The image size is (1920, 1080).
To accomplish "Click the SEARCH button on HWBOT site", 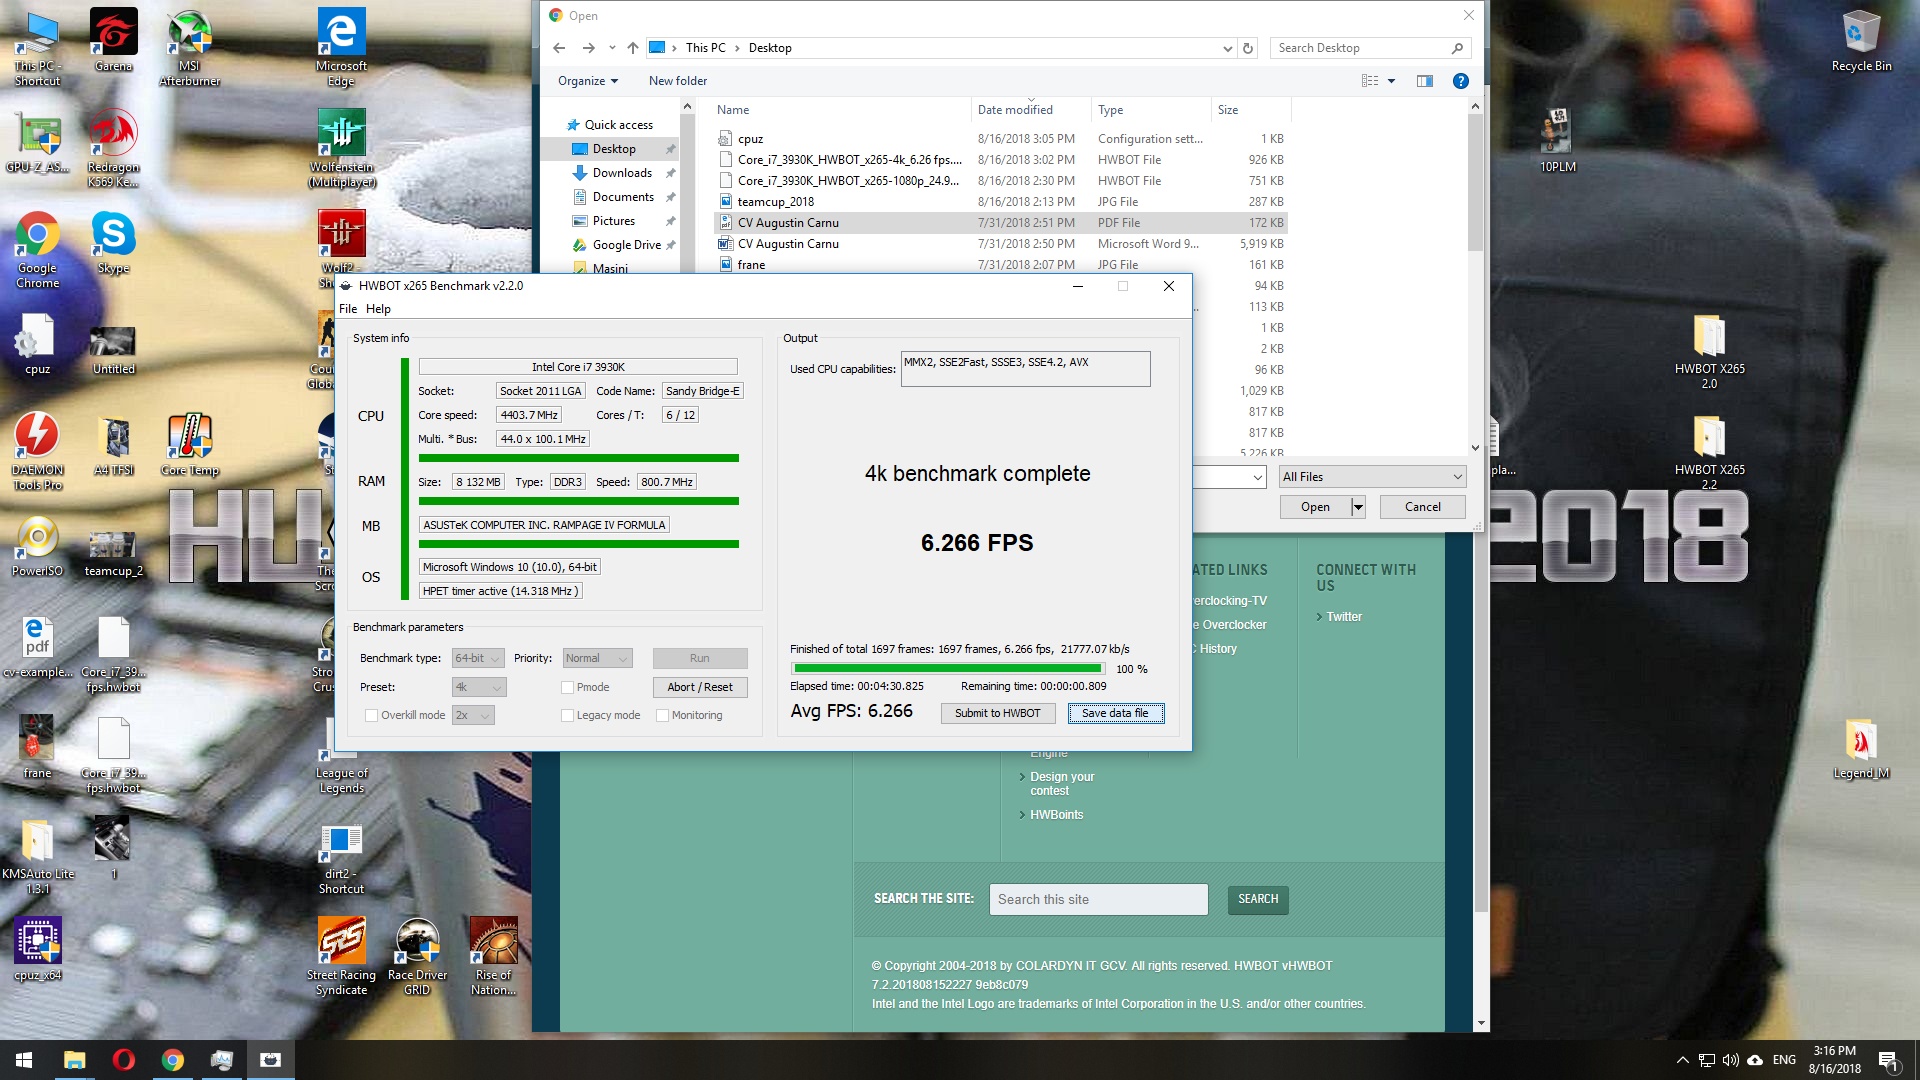I will pos(1258,899).
